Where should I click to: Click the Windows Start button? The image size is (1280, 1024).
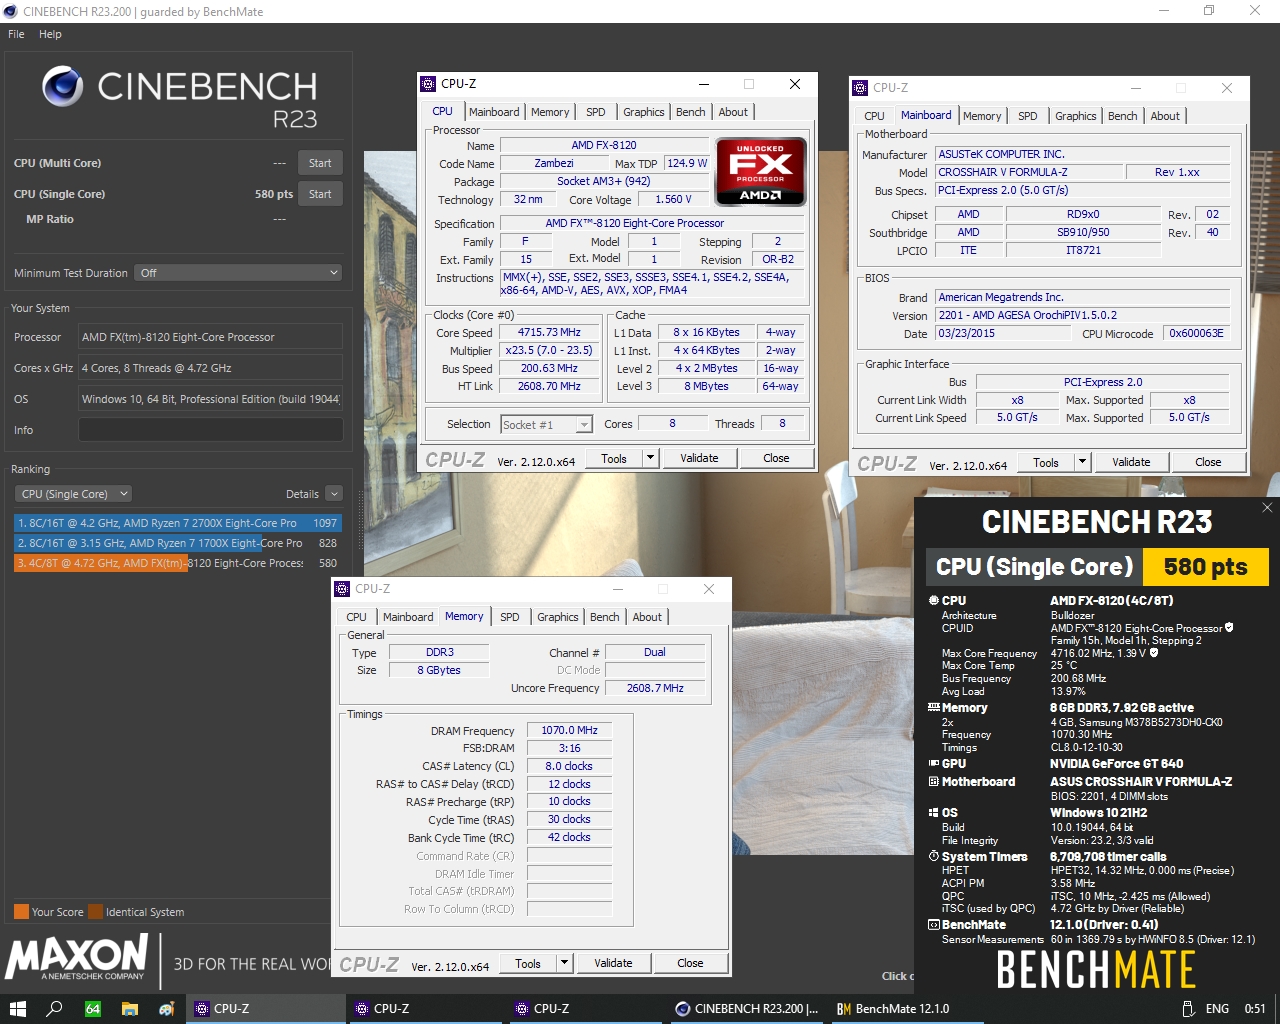pos(17,1009)
